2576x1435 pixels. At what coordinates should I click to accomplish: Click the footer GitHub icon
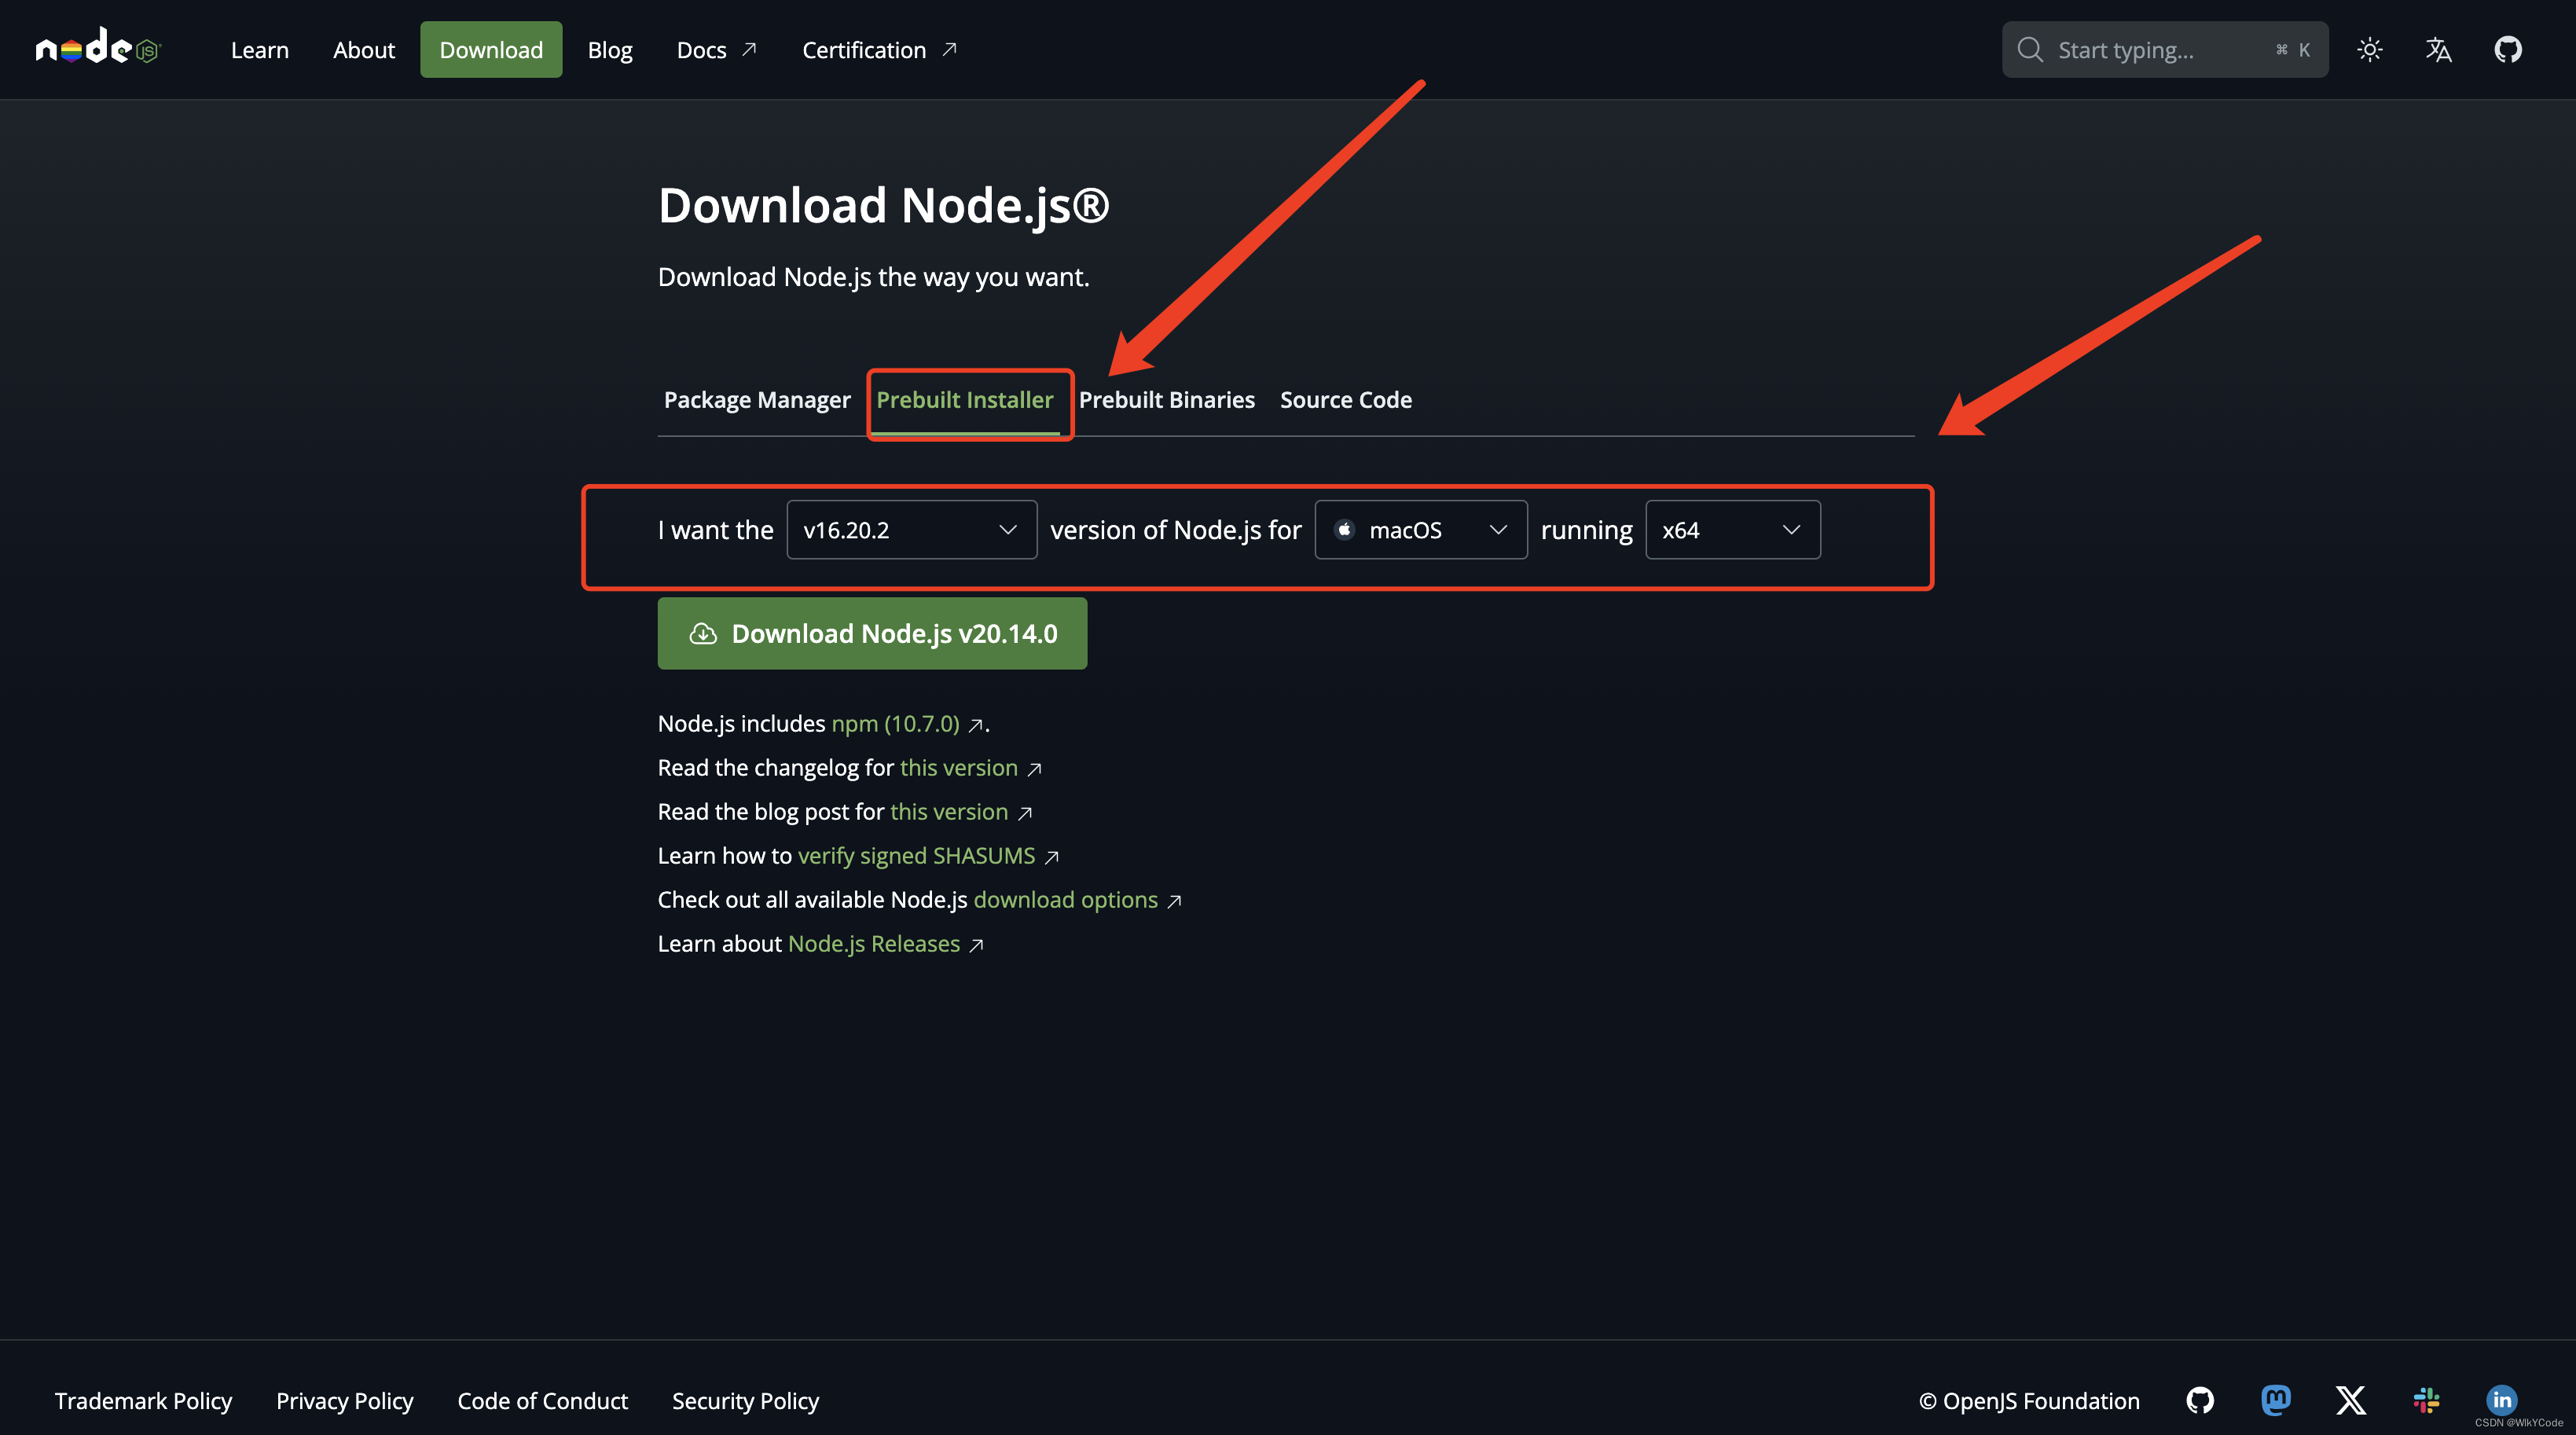[2199, 1400]
